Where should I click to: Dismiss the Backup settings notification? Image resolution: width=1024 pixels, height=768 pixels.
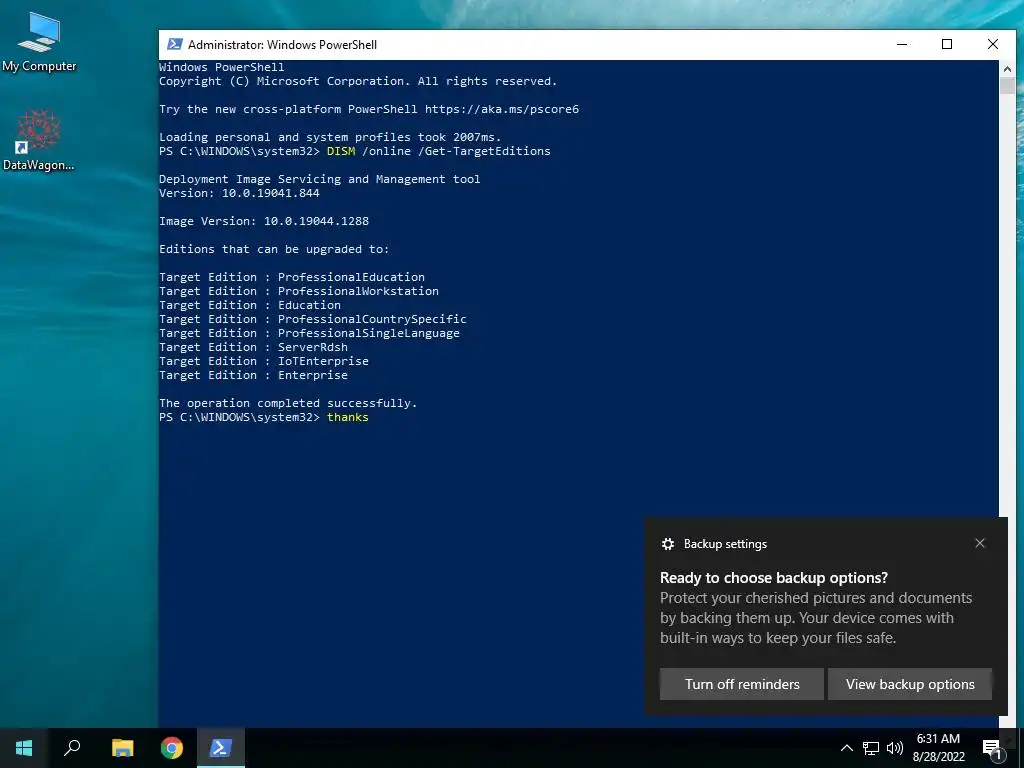tap(980, 543)
